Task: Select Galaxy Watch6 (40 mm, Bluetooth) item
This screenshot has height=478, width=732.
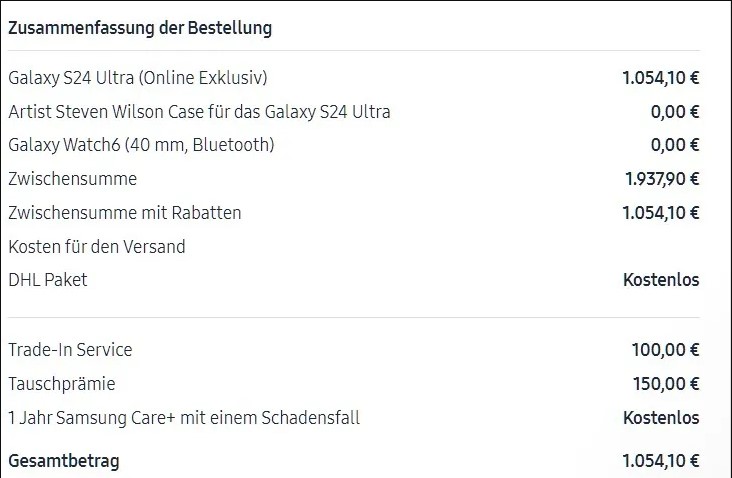Action: coord(141,145)
